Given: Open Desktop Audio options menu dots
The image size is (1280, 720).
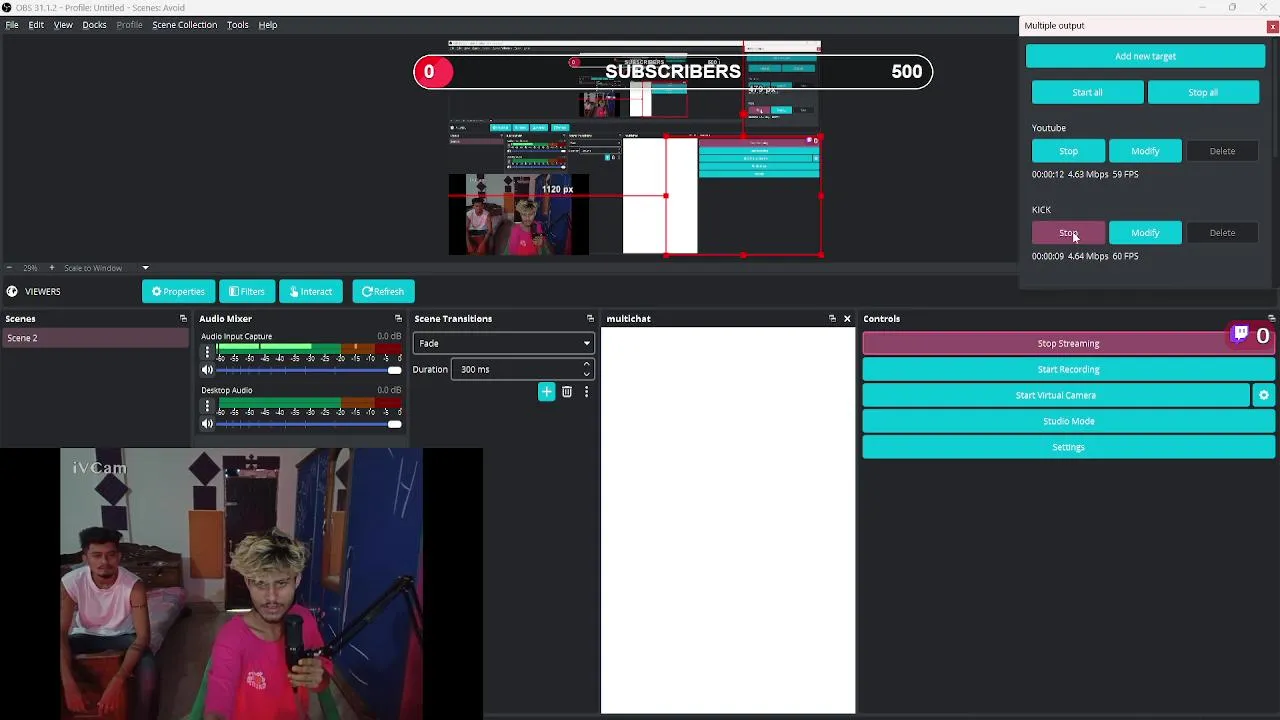Looking at the screenshot, I should [207, 406].
